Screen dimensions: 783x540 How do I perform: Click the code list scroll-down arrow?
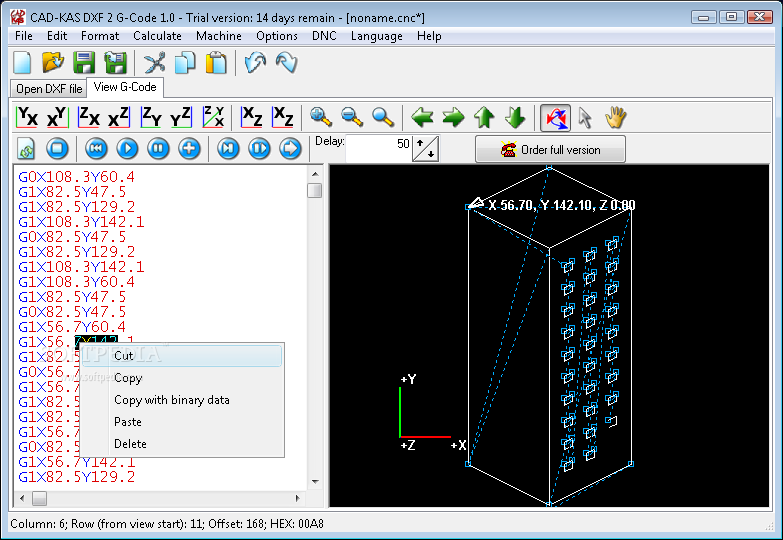315,482
